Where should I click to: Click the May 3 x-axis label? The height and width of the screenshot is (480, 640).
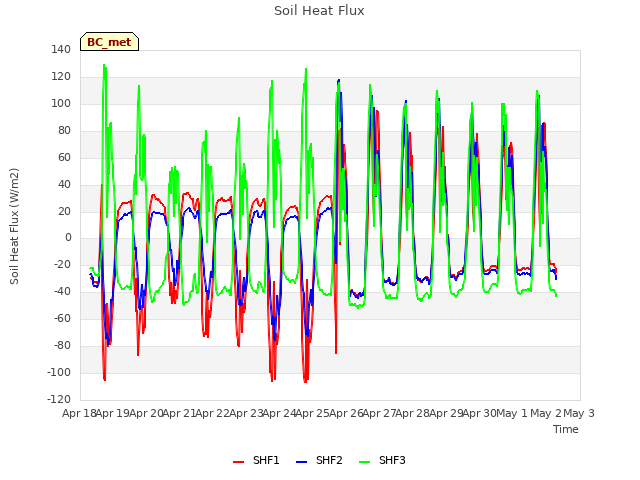579,413
